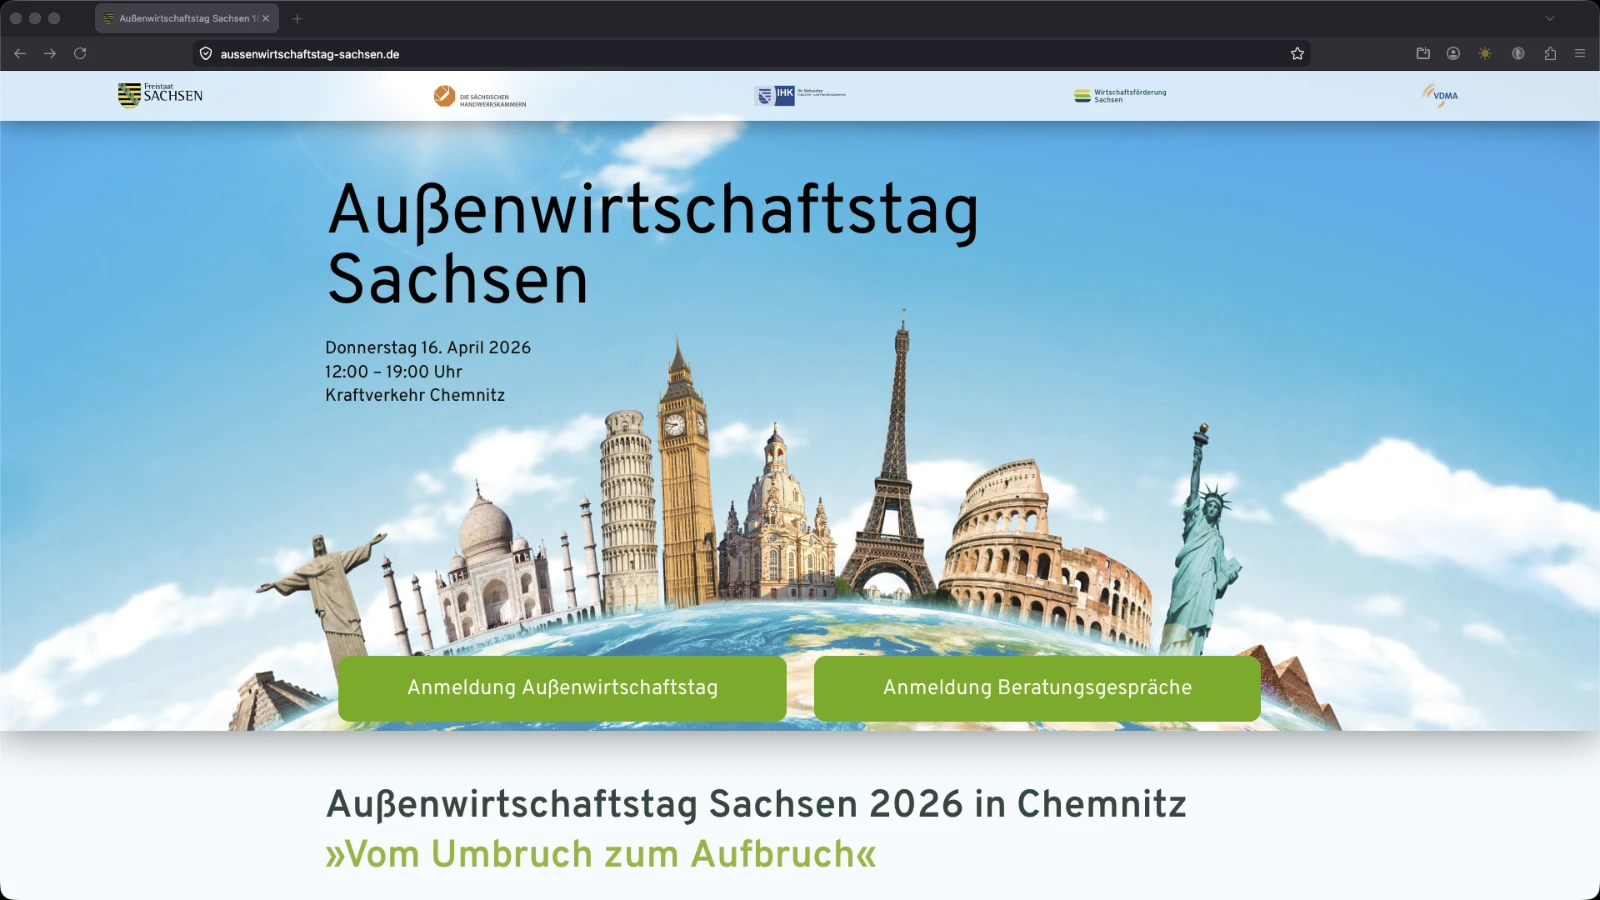Viewport: 1600px width, 900px height.
Task: Toggle the bookmark star for this page
Action: pyautogui.click(x=1297, y=53)
